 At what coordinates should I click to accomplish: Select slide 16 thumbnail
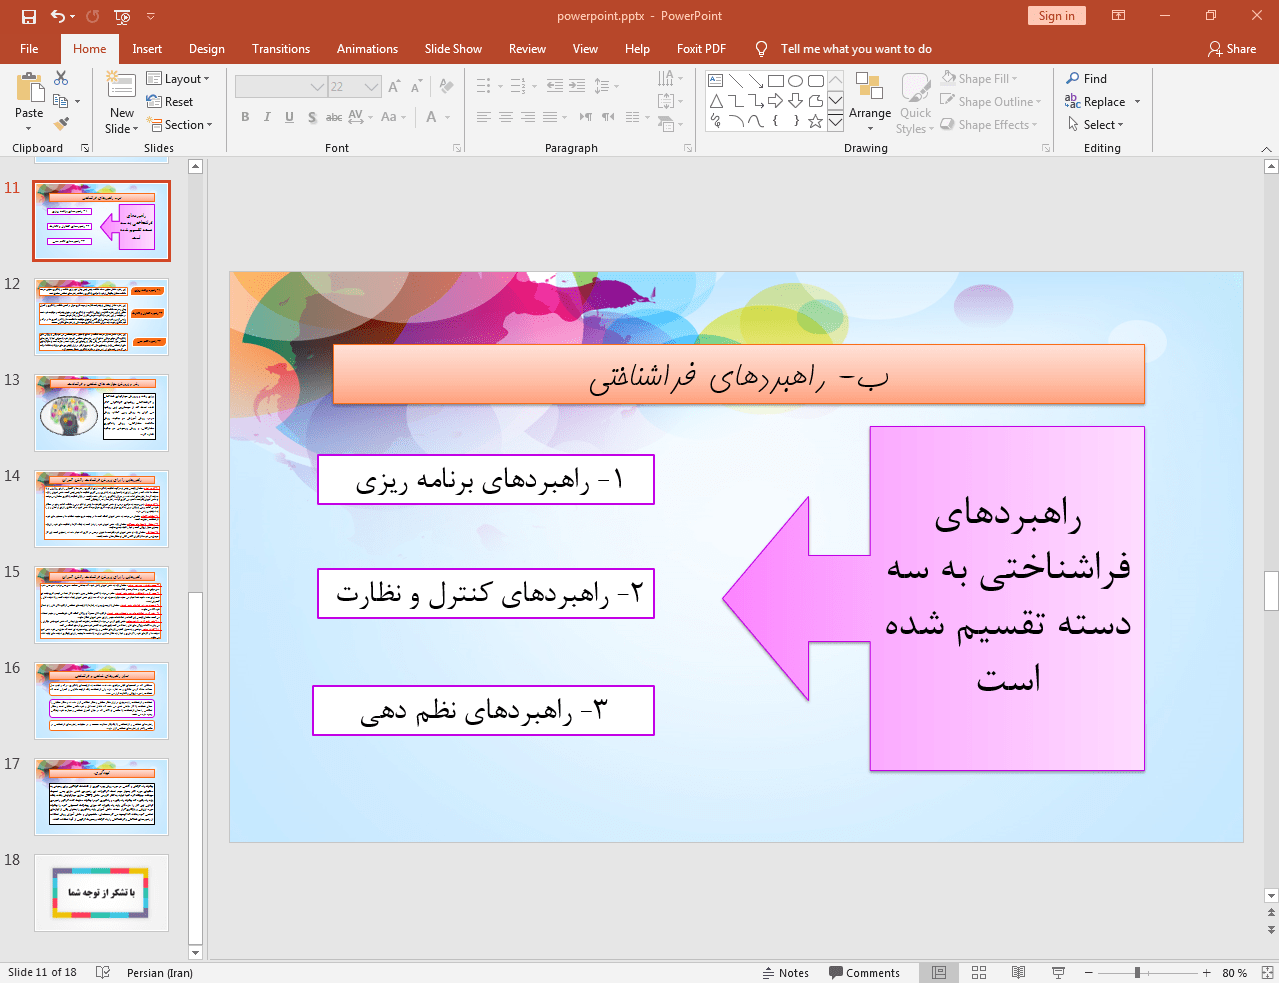[101, 700]
